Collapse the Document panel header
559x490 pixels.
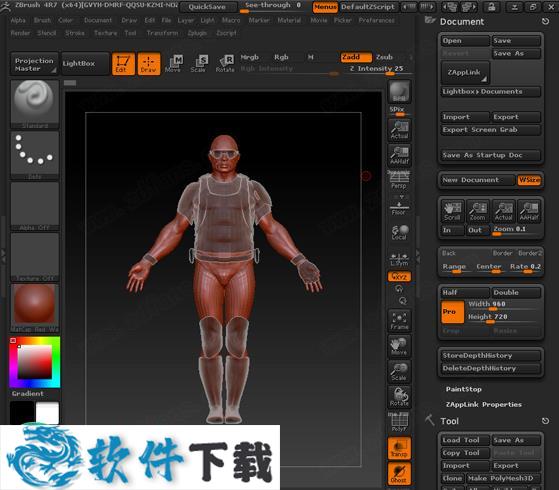click(x=462, y=22)
